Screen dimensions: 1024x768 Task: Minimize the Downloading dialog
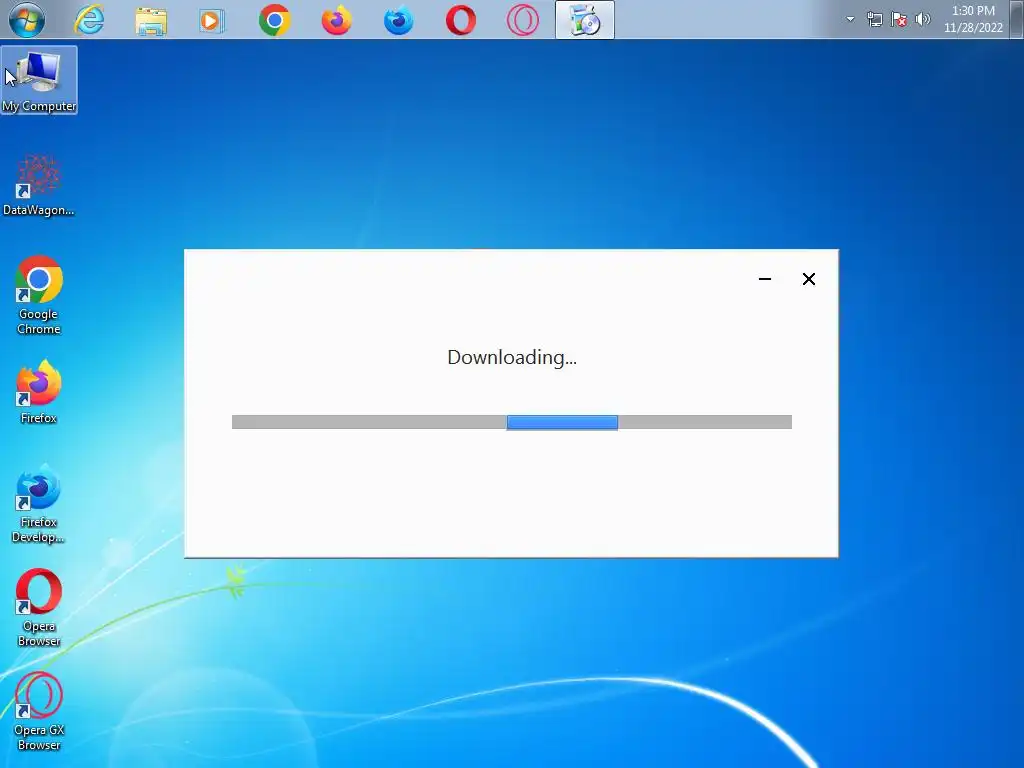765,279
